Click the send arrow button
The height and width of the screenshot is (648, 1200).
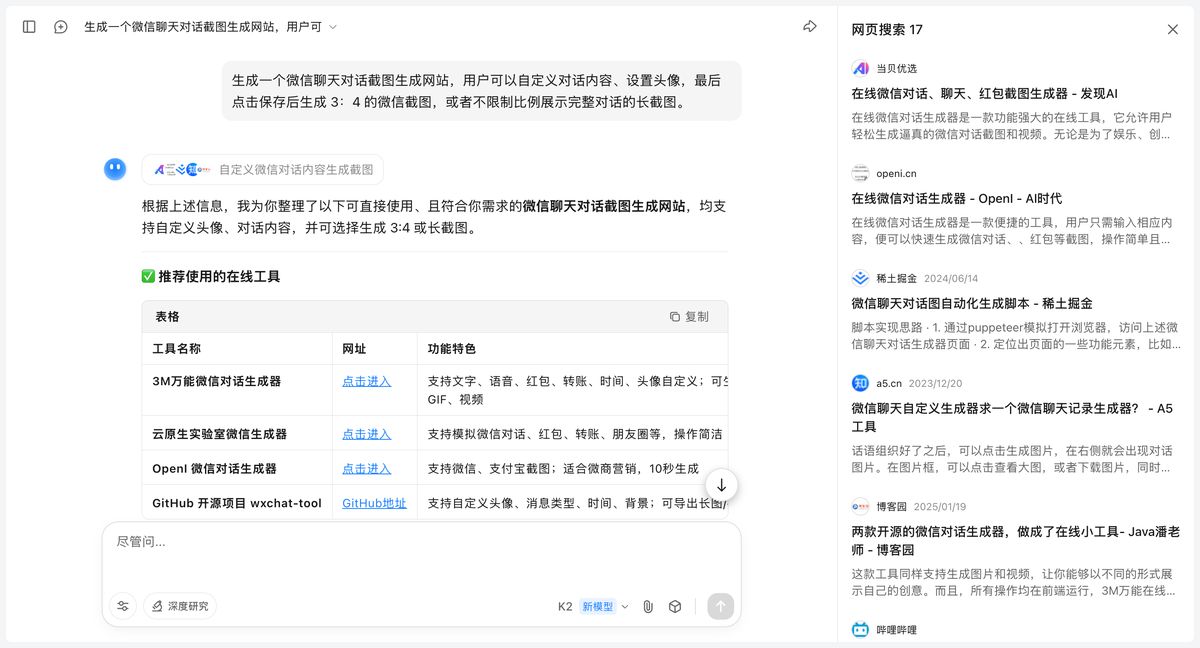tap(720, 606)
